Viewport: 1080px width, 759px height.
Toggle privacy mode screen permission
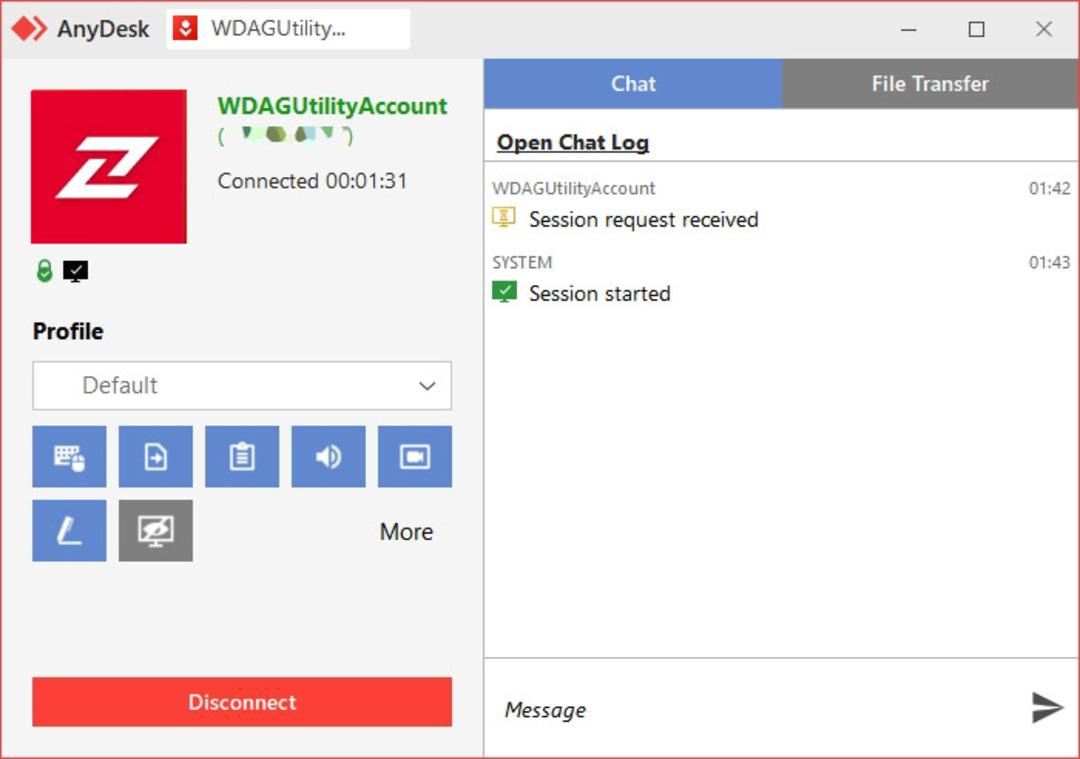(156, 531)
